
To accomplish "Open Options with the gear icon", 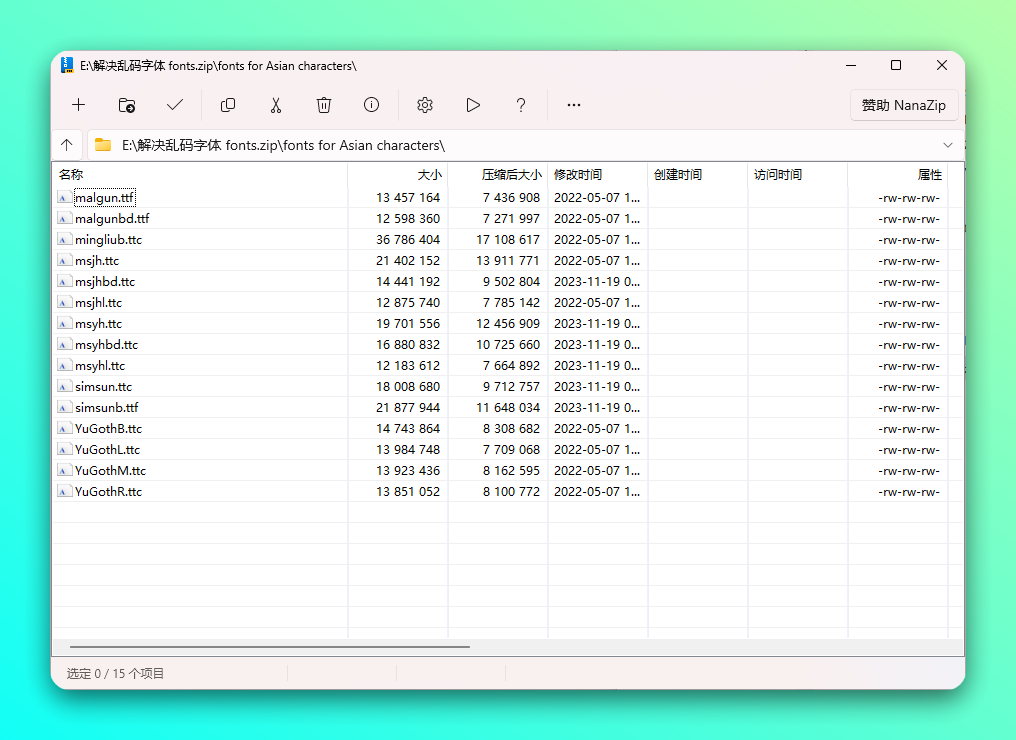I will pos(425,105).
